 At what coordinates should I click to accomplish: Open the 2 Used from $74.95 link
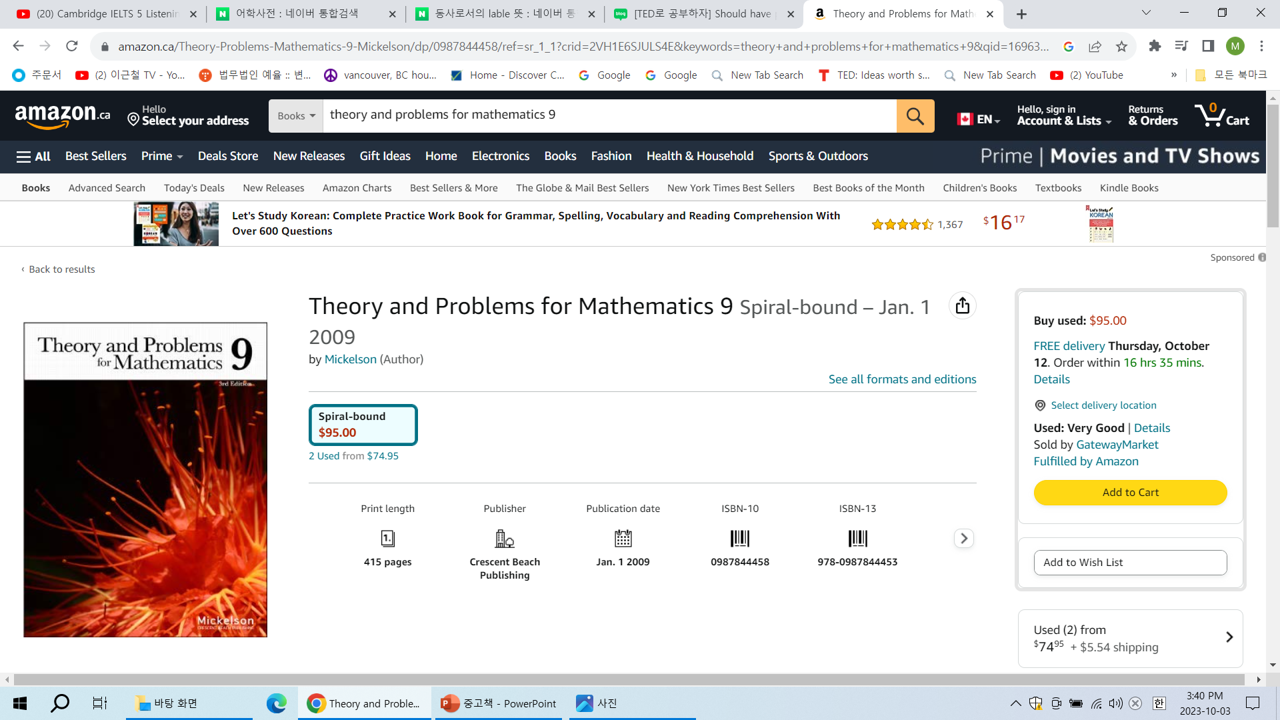point(353,456)
